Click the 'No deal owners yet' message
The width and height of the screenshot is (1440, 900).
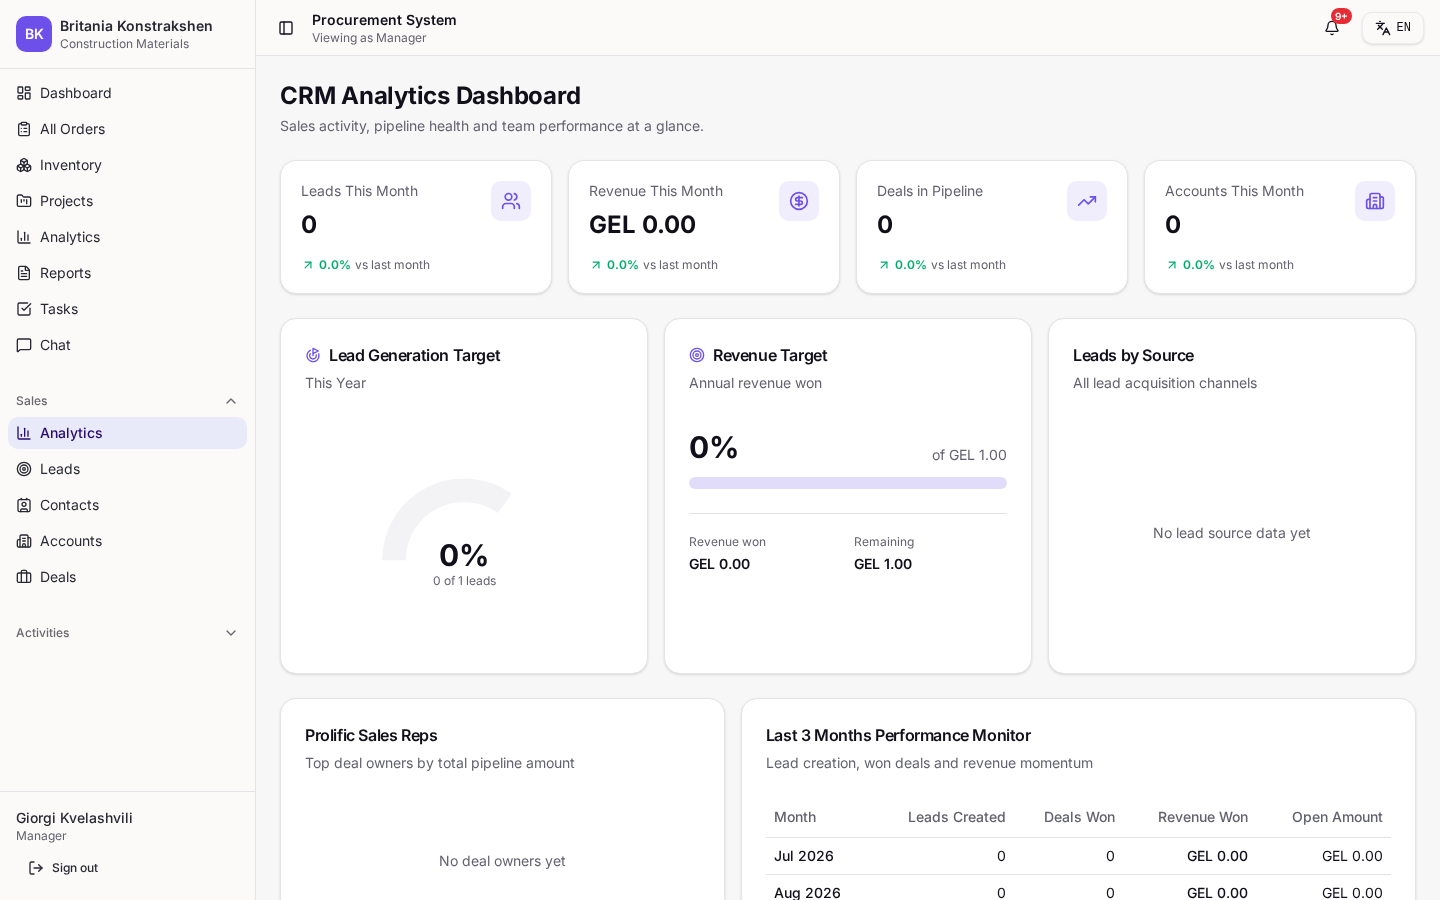(502, 861)
